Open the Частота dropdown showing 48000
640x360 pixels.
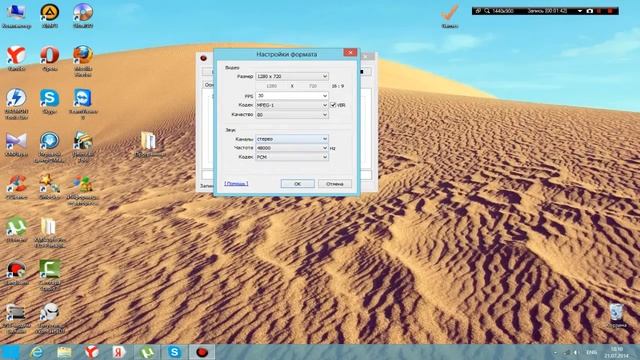coord(292,148)
